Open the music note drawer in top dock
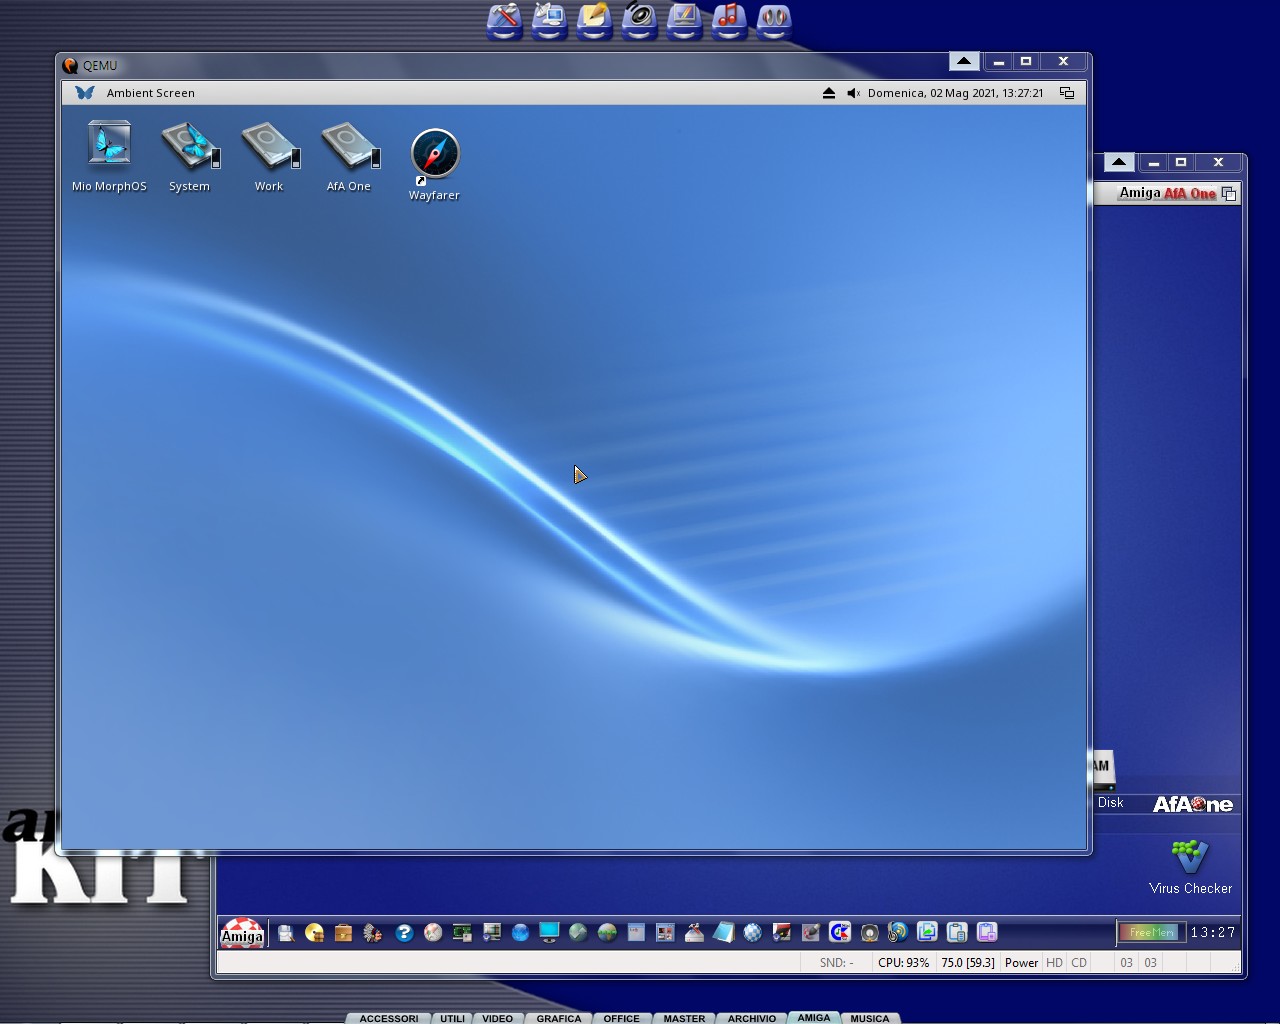This screenshot has width=1280, height=1024. pos(729,20)
